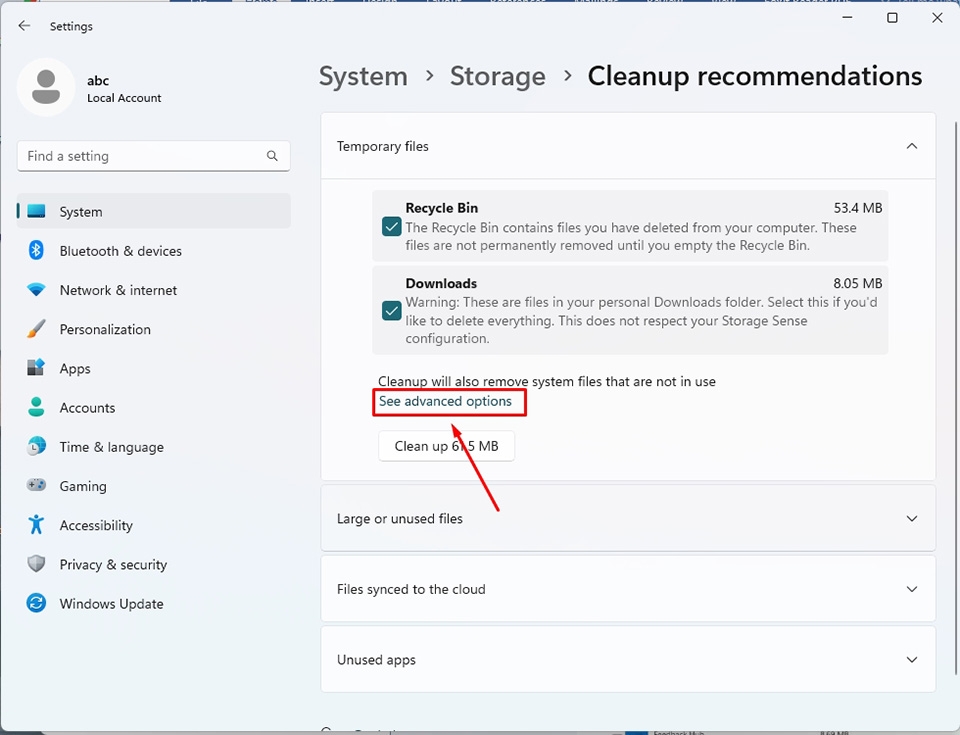Click the Accessibility figure icon
The width and height of the screenshot is (960, 735).
pyautogui.click(x=36, y=525)
